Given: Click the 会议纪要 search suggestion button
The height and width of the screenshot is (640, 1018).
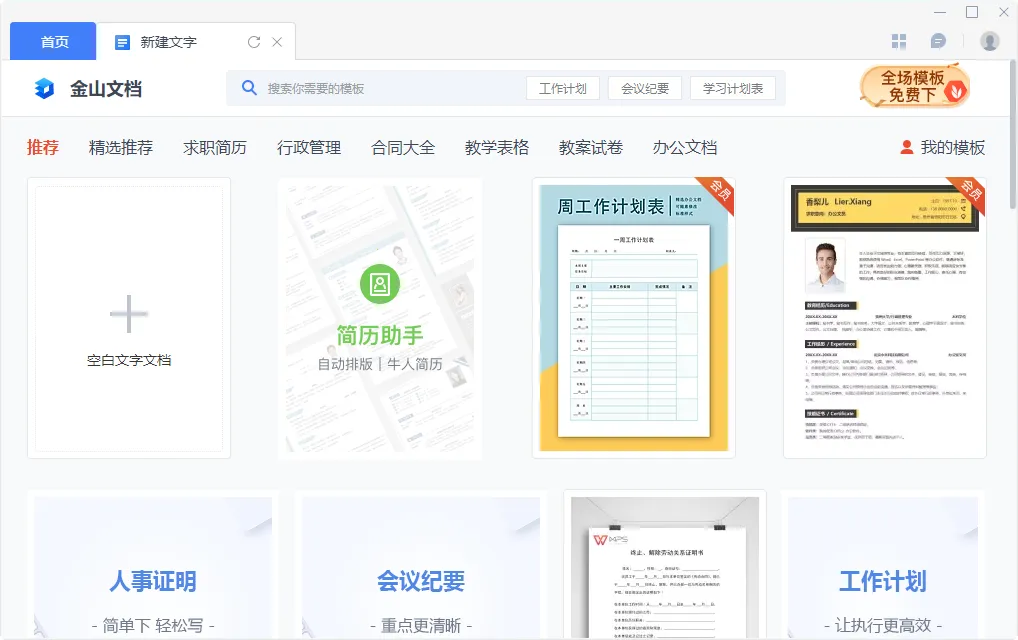Looking at the screenshot, I should coord(645,88).
